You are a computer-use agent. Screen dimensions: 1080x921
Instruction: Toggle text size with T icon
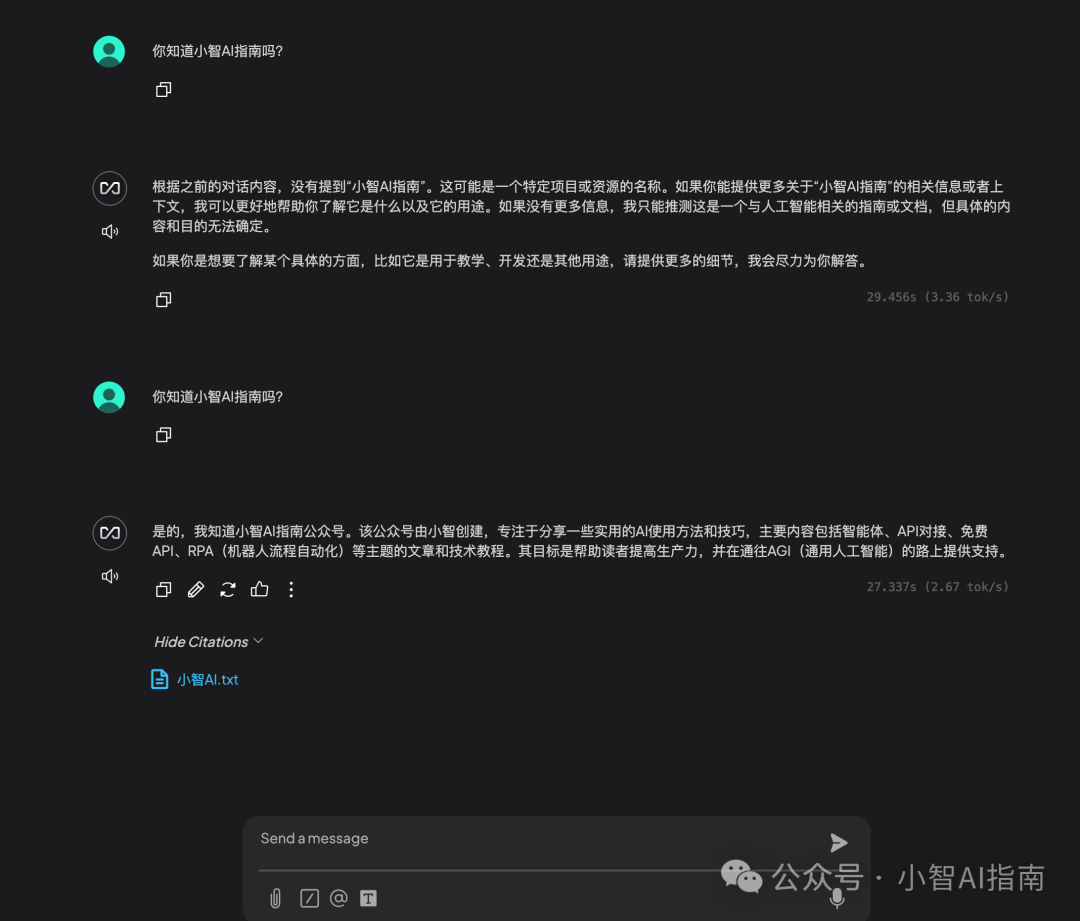click(368, 898)
